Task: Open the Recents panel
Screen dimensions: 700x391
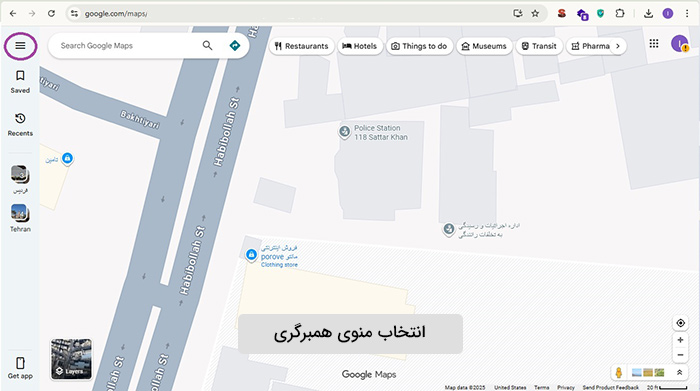Action: pyautogui.click(x=20, y=125)
